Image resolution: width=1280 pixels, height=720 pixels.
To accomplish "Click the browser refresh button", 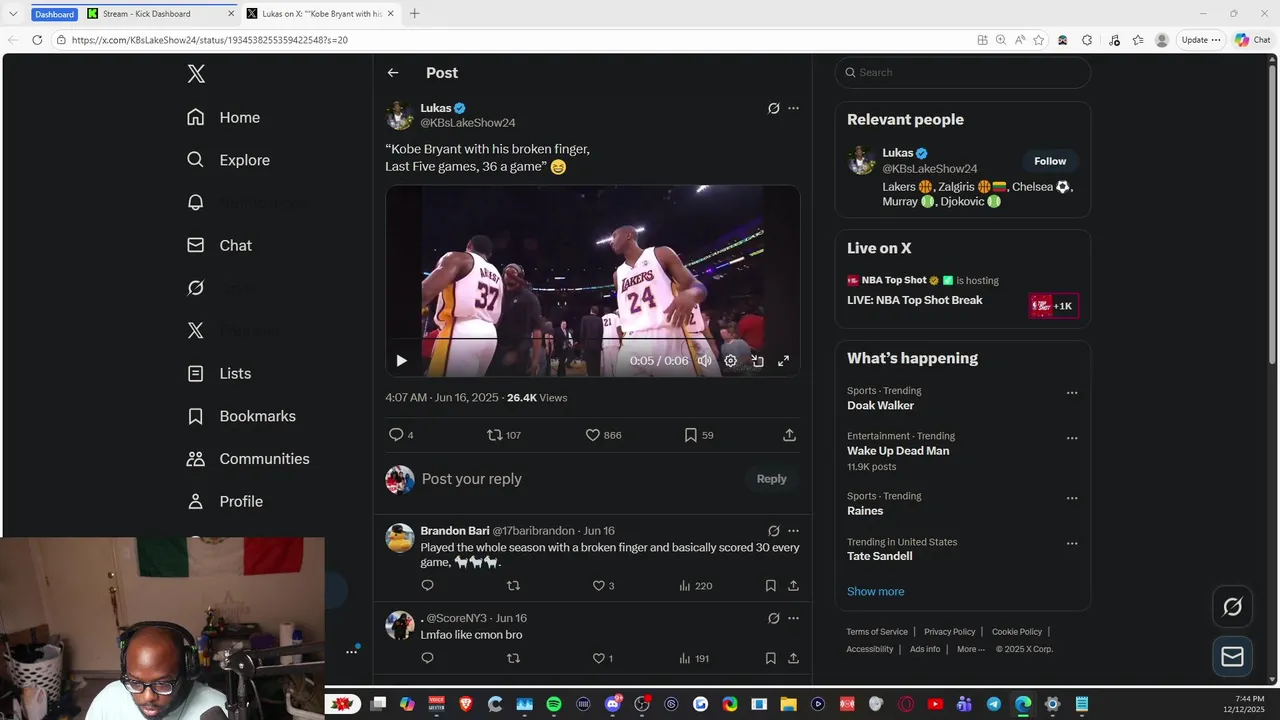I will click(37, 40).
